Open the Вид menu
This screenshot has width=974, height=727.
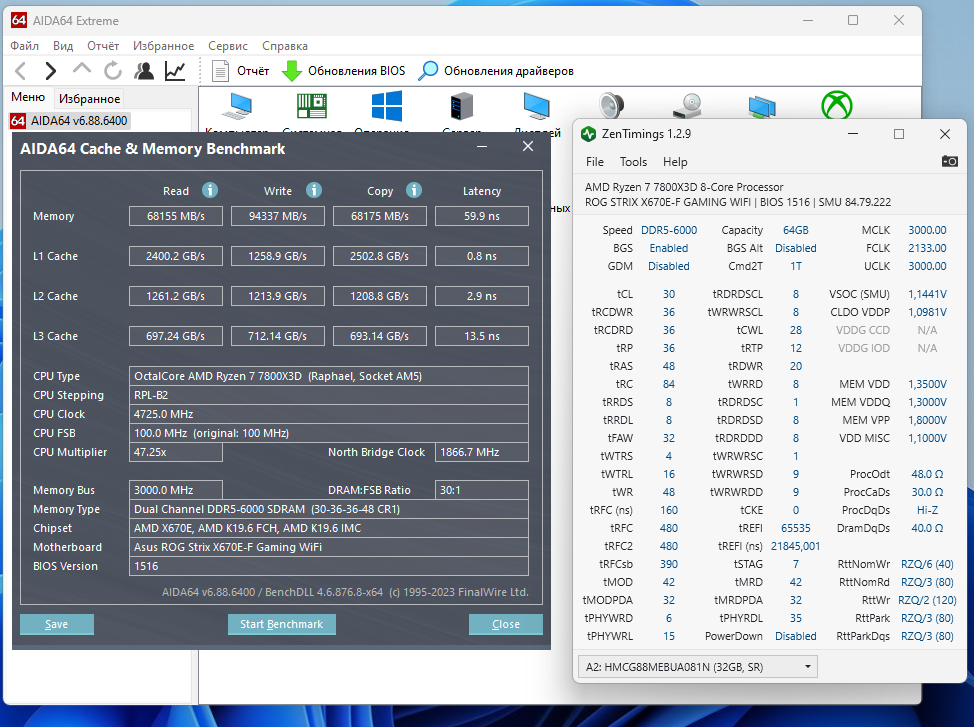pyautogui.click(x=63, y=46)
